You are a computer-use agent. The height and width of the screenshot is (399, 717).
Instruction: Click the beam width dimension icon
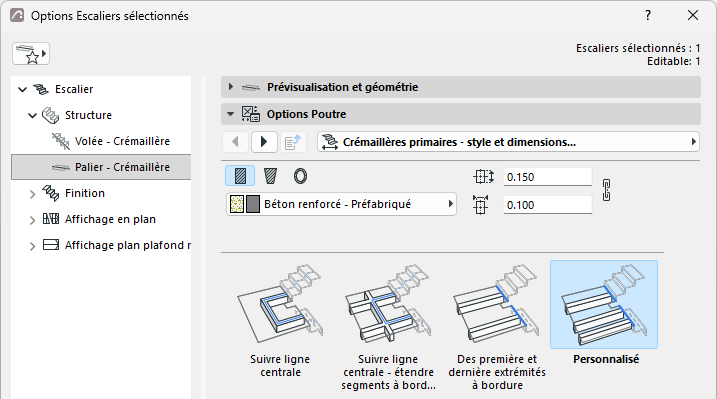coord(481,205)
